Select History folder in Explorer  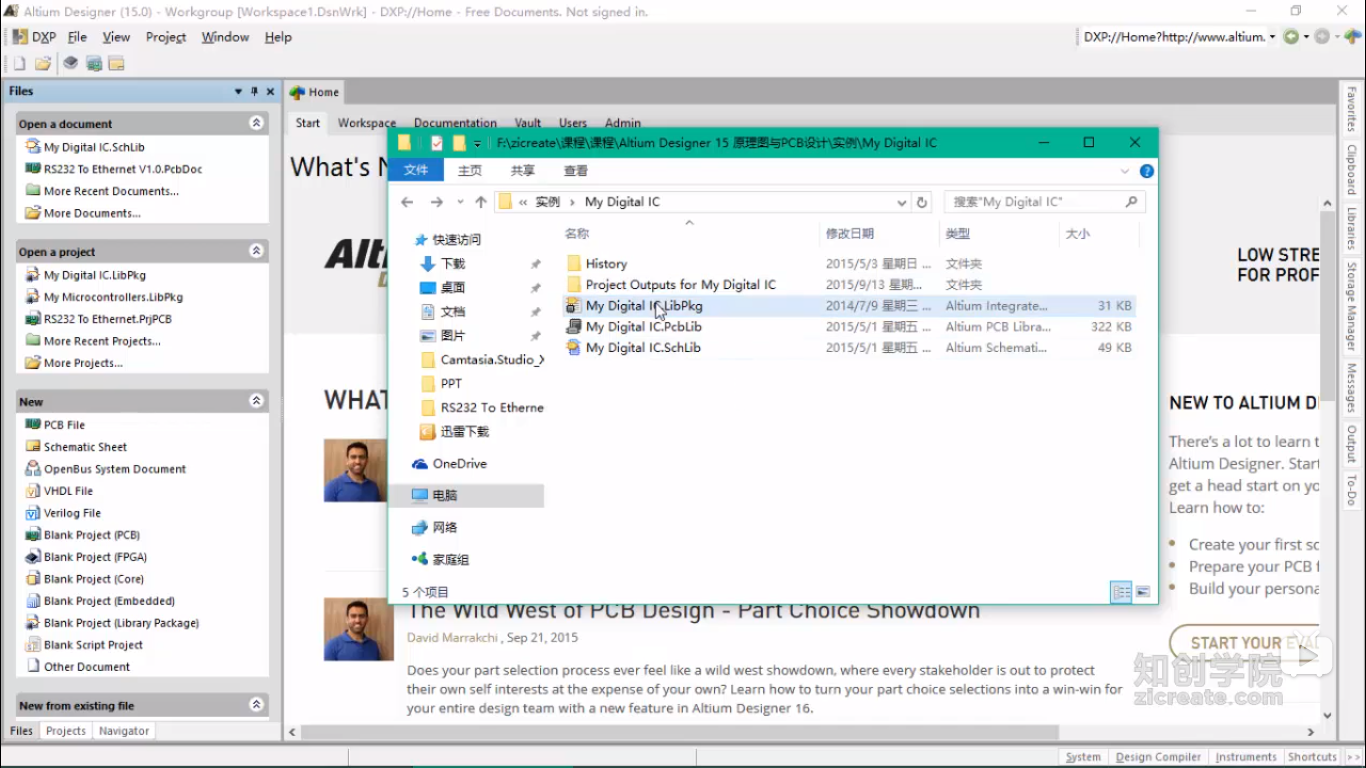(606, 264)
